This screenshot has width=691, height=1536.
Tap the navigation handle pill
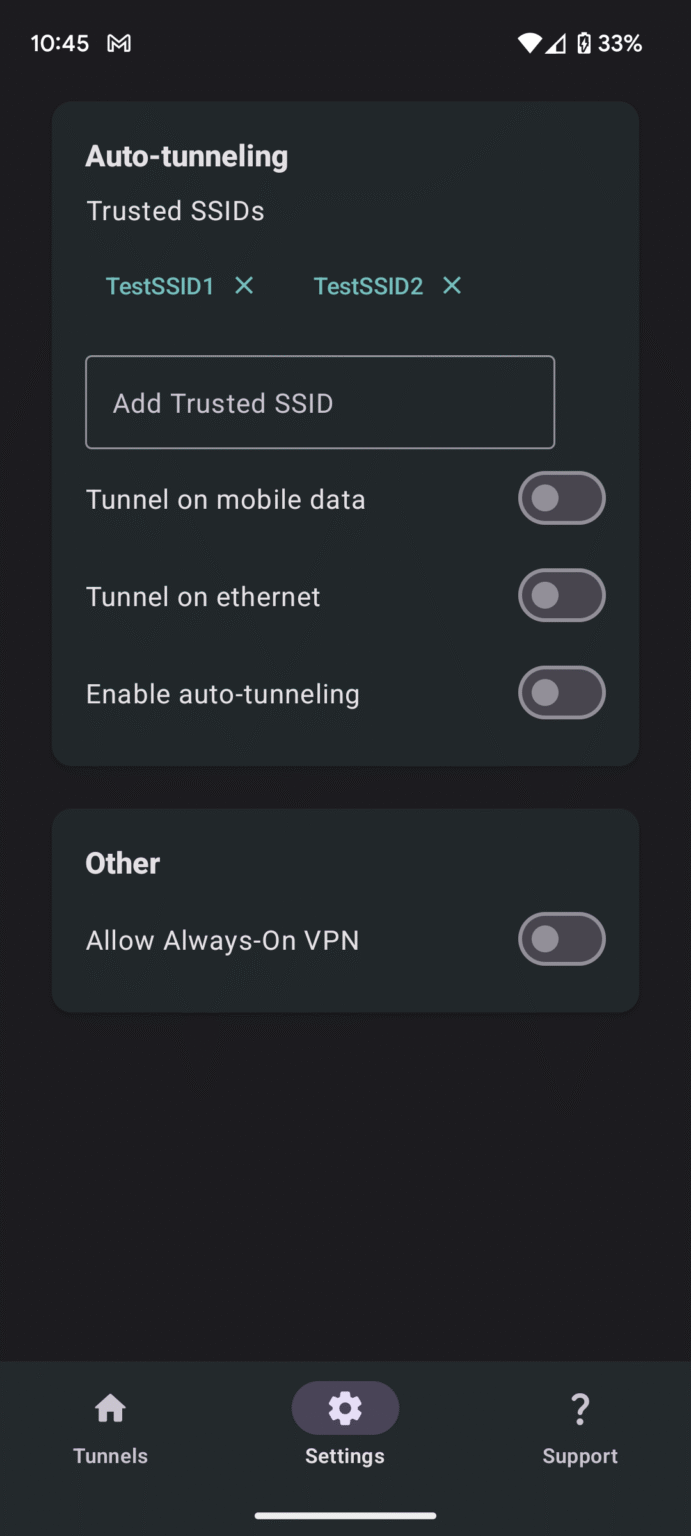click(345, 1513)
